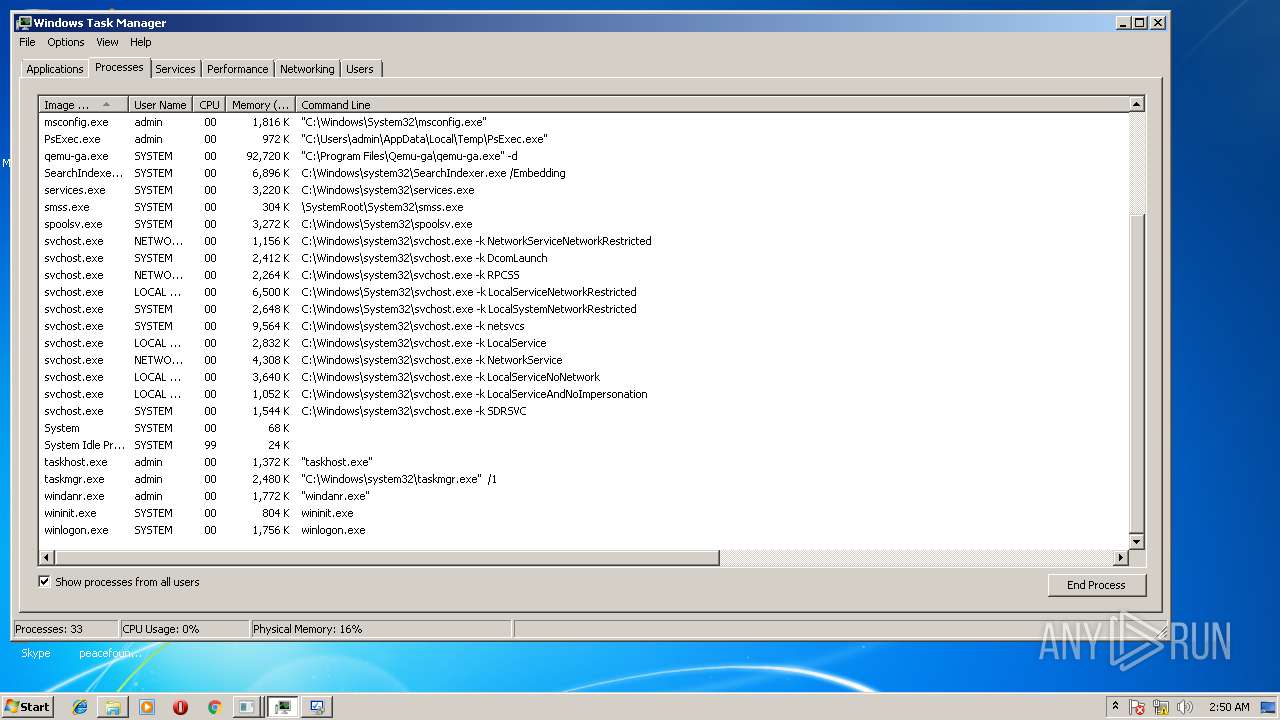
Task: Click the horizontal scrollbar left arrow
Action: coord(46,557)
